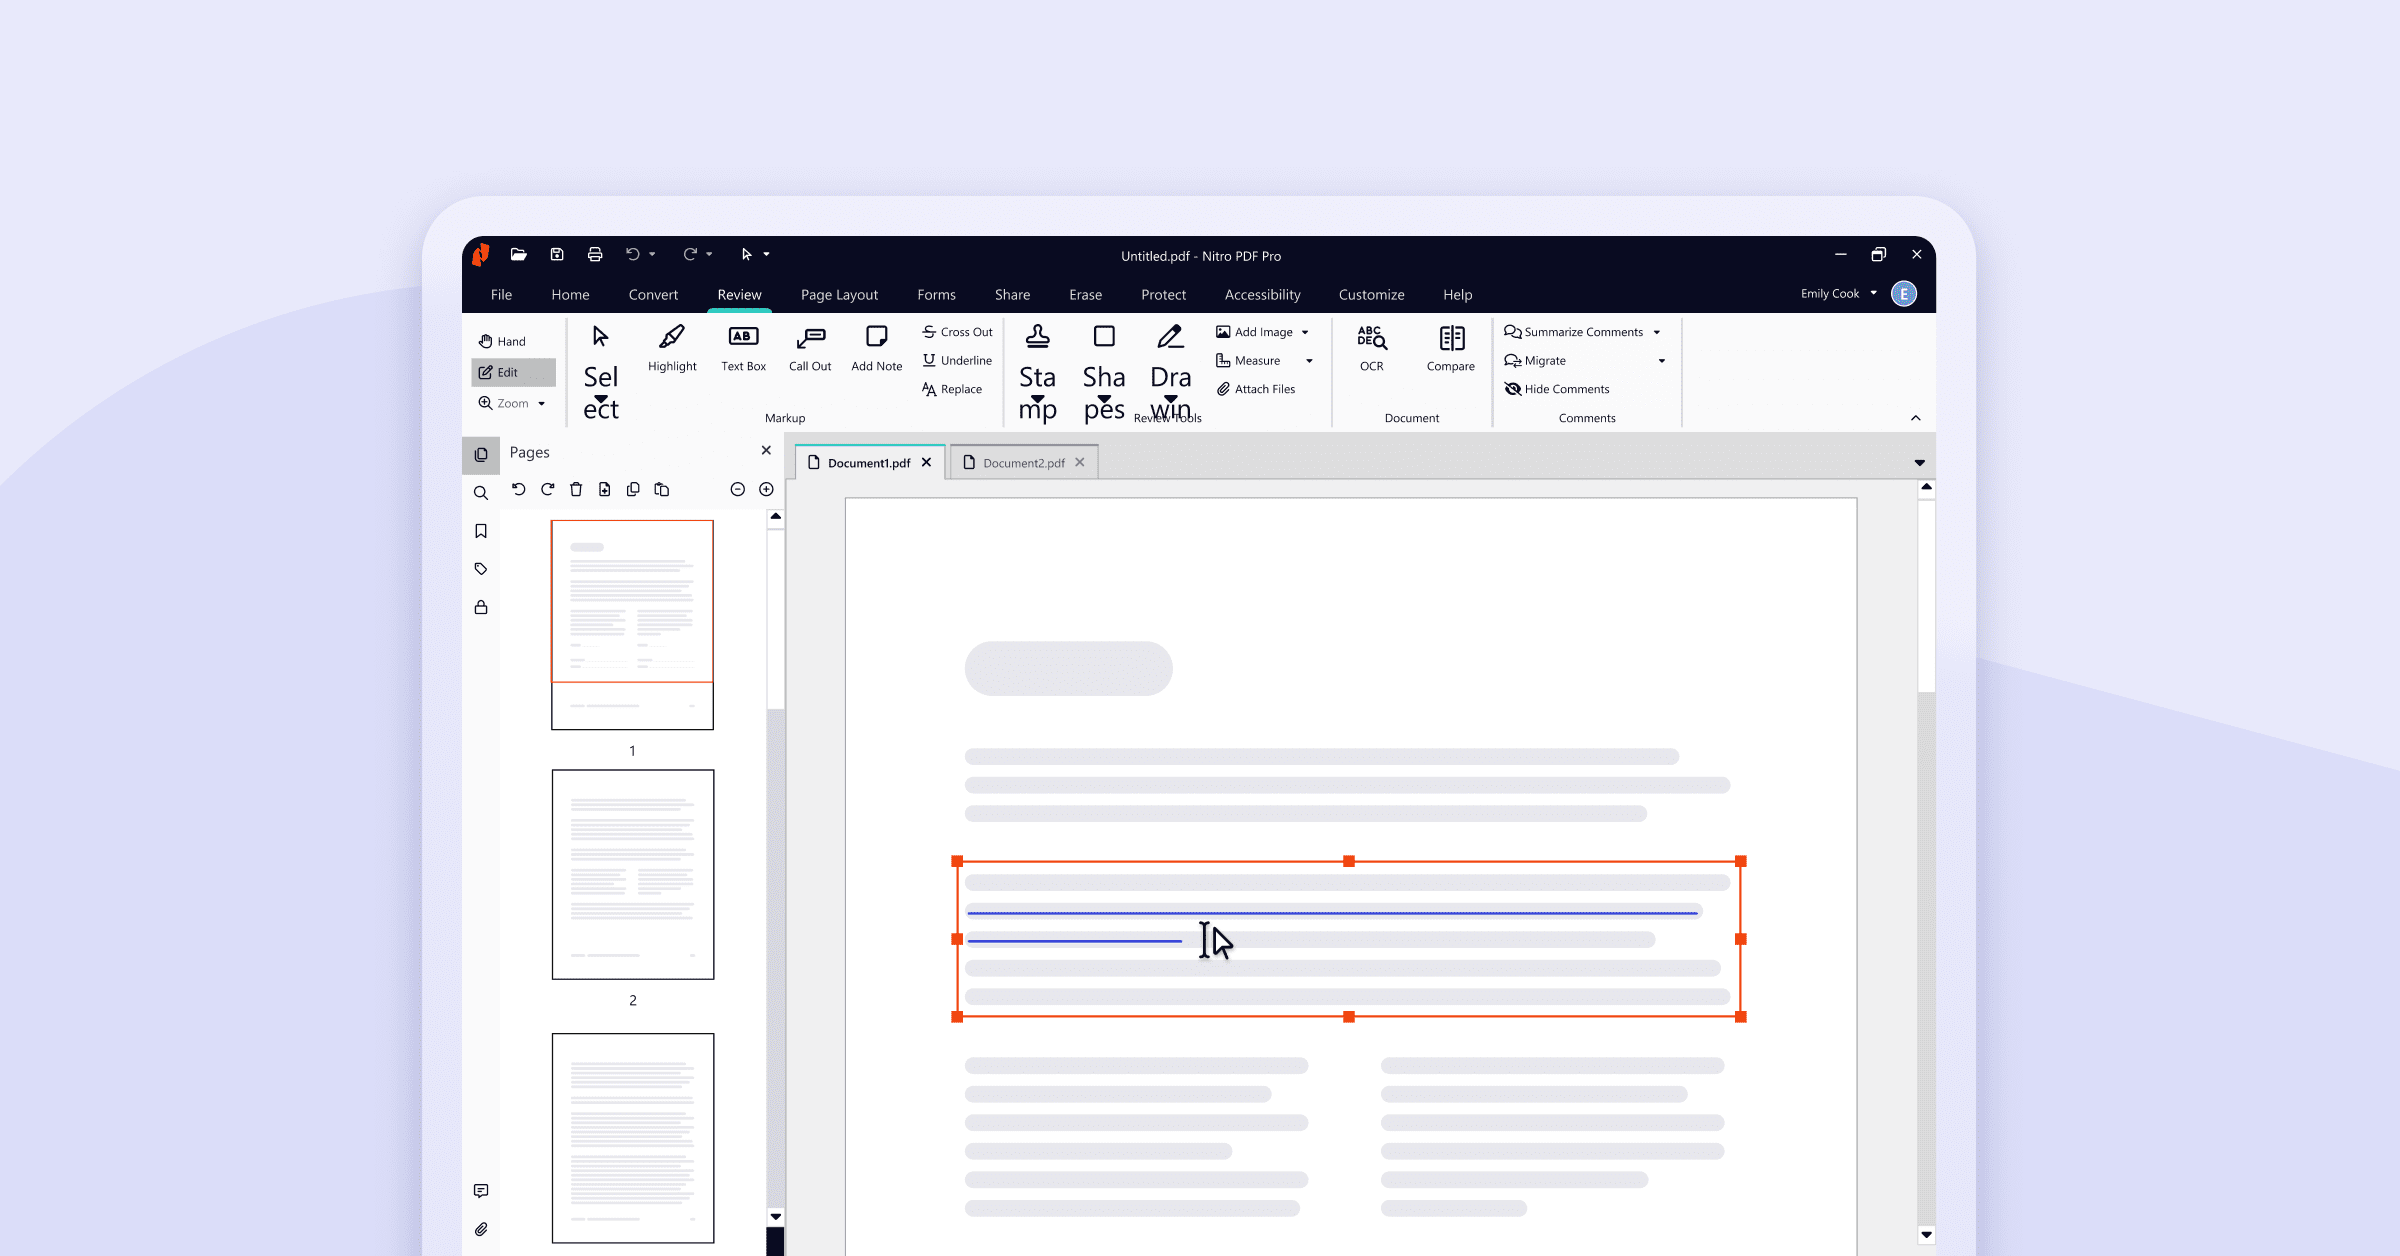Viewport: 2400px width, 1256px height.
Task: Add a sticky note with Add Note
Action: [x=876, y=348]
